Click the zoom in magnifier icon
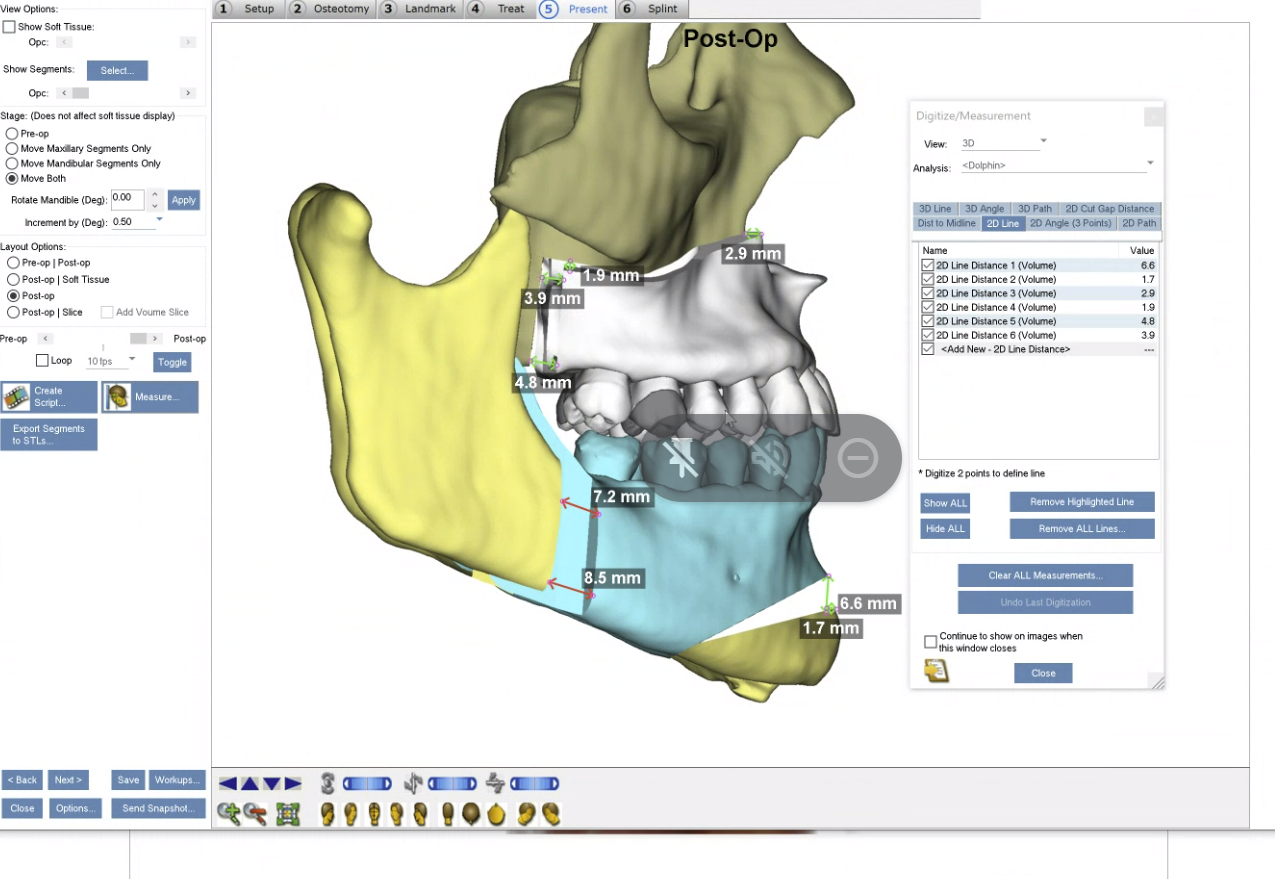Image resolution: width=1275 pixels, height=879 pixels. [228, 814]
